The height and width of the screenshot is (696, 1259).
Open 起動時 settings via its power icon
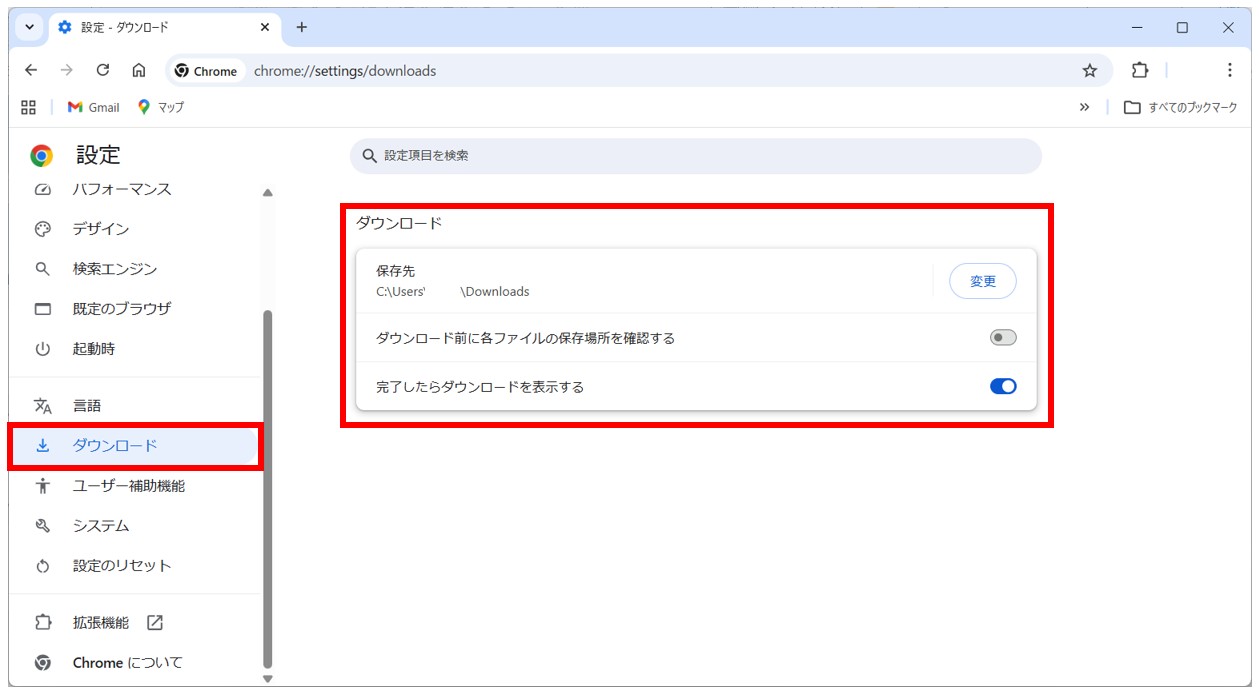(42, 349)
